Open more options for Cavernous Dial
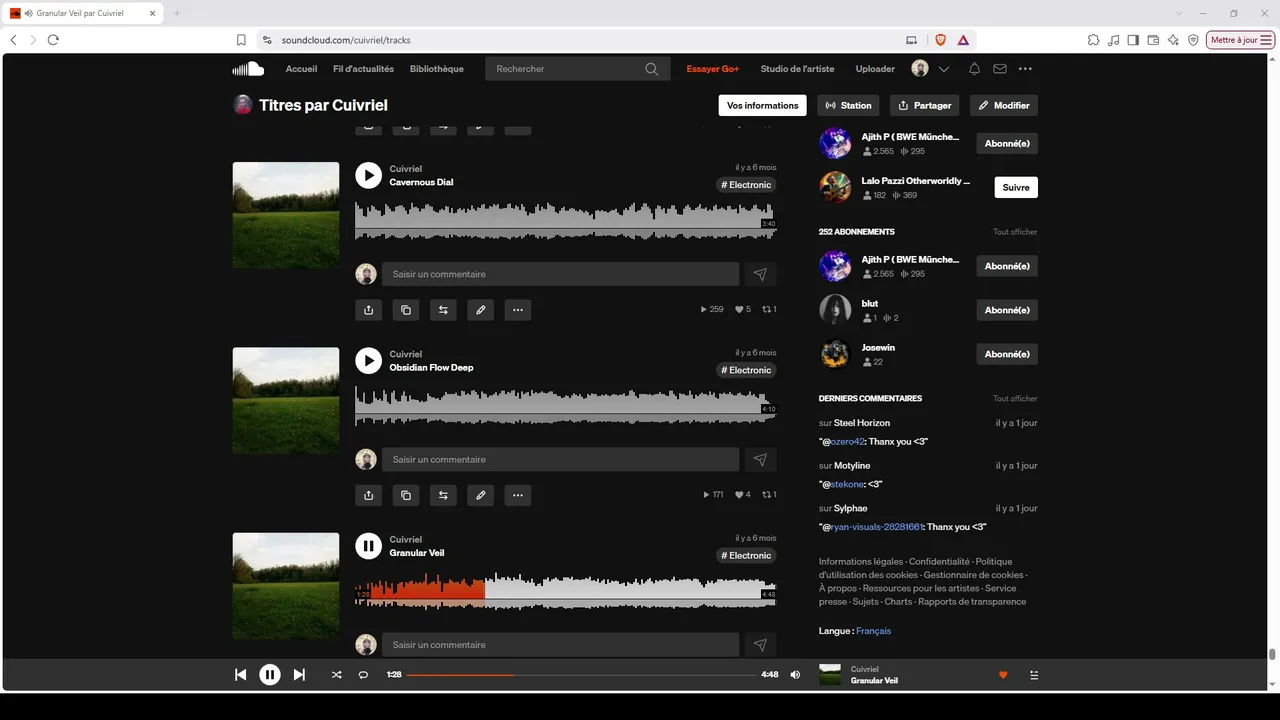 518,310
